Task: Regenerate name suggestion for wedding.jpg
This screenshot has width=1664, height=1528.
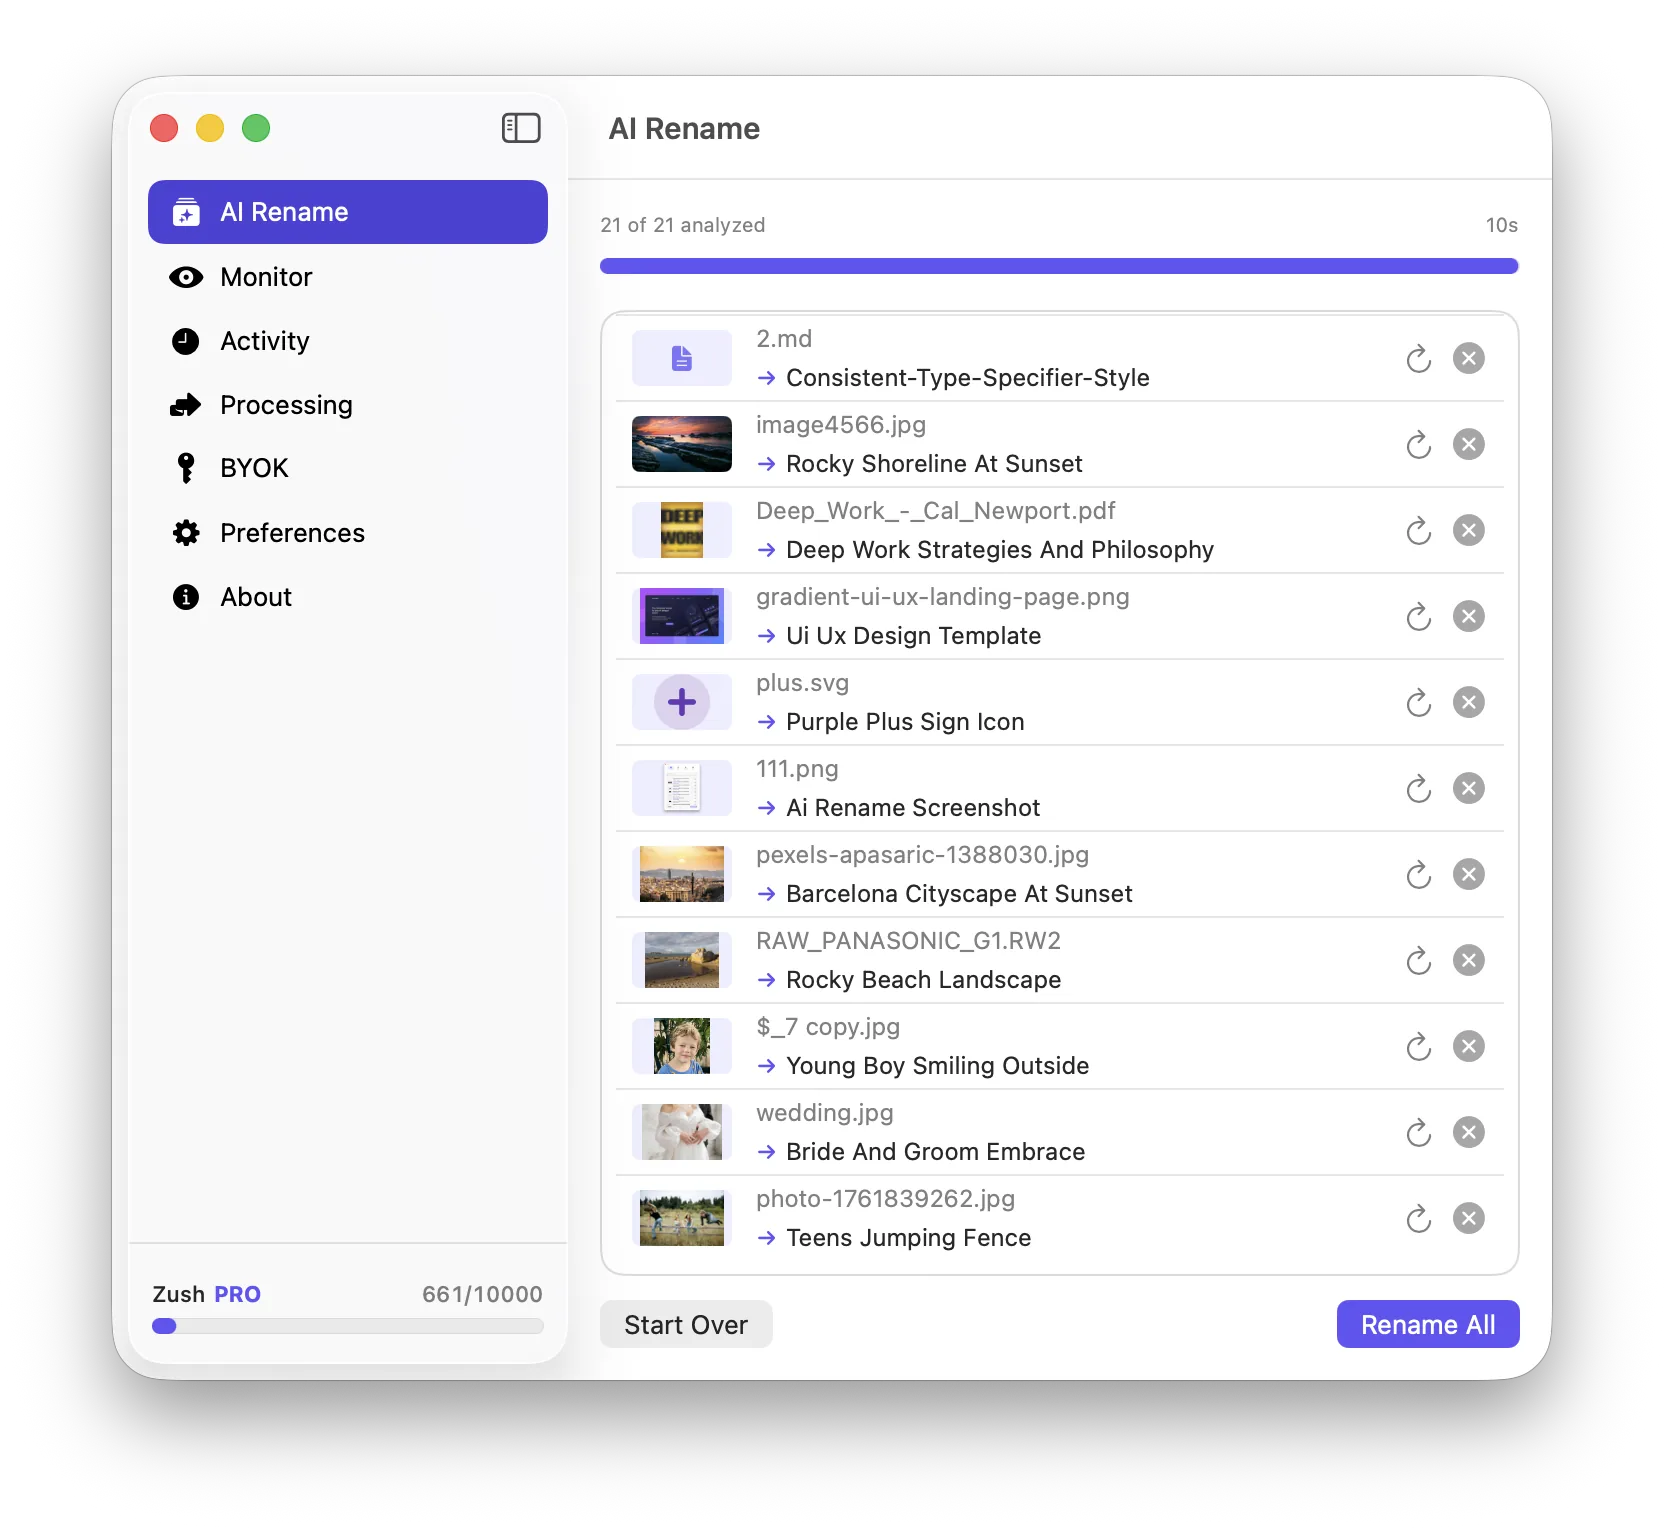Action: point(1418,1133)
